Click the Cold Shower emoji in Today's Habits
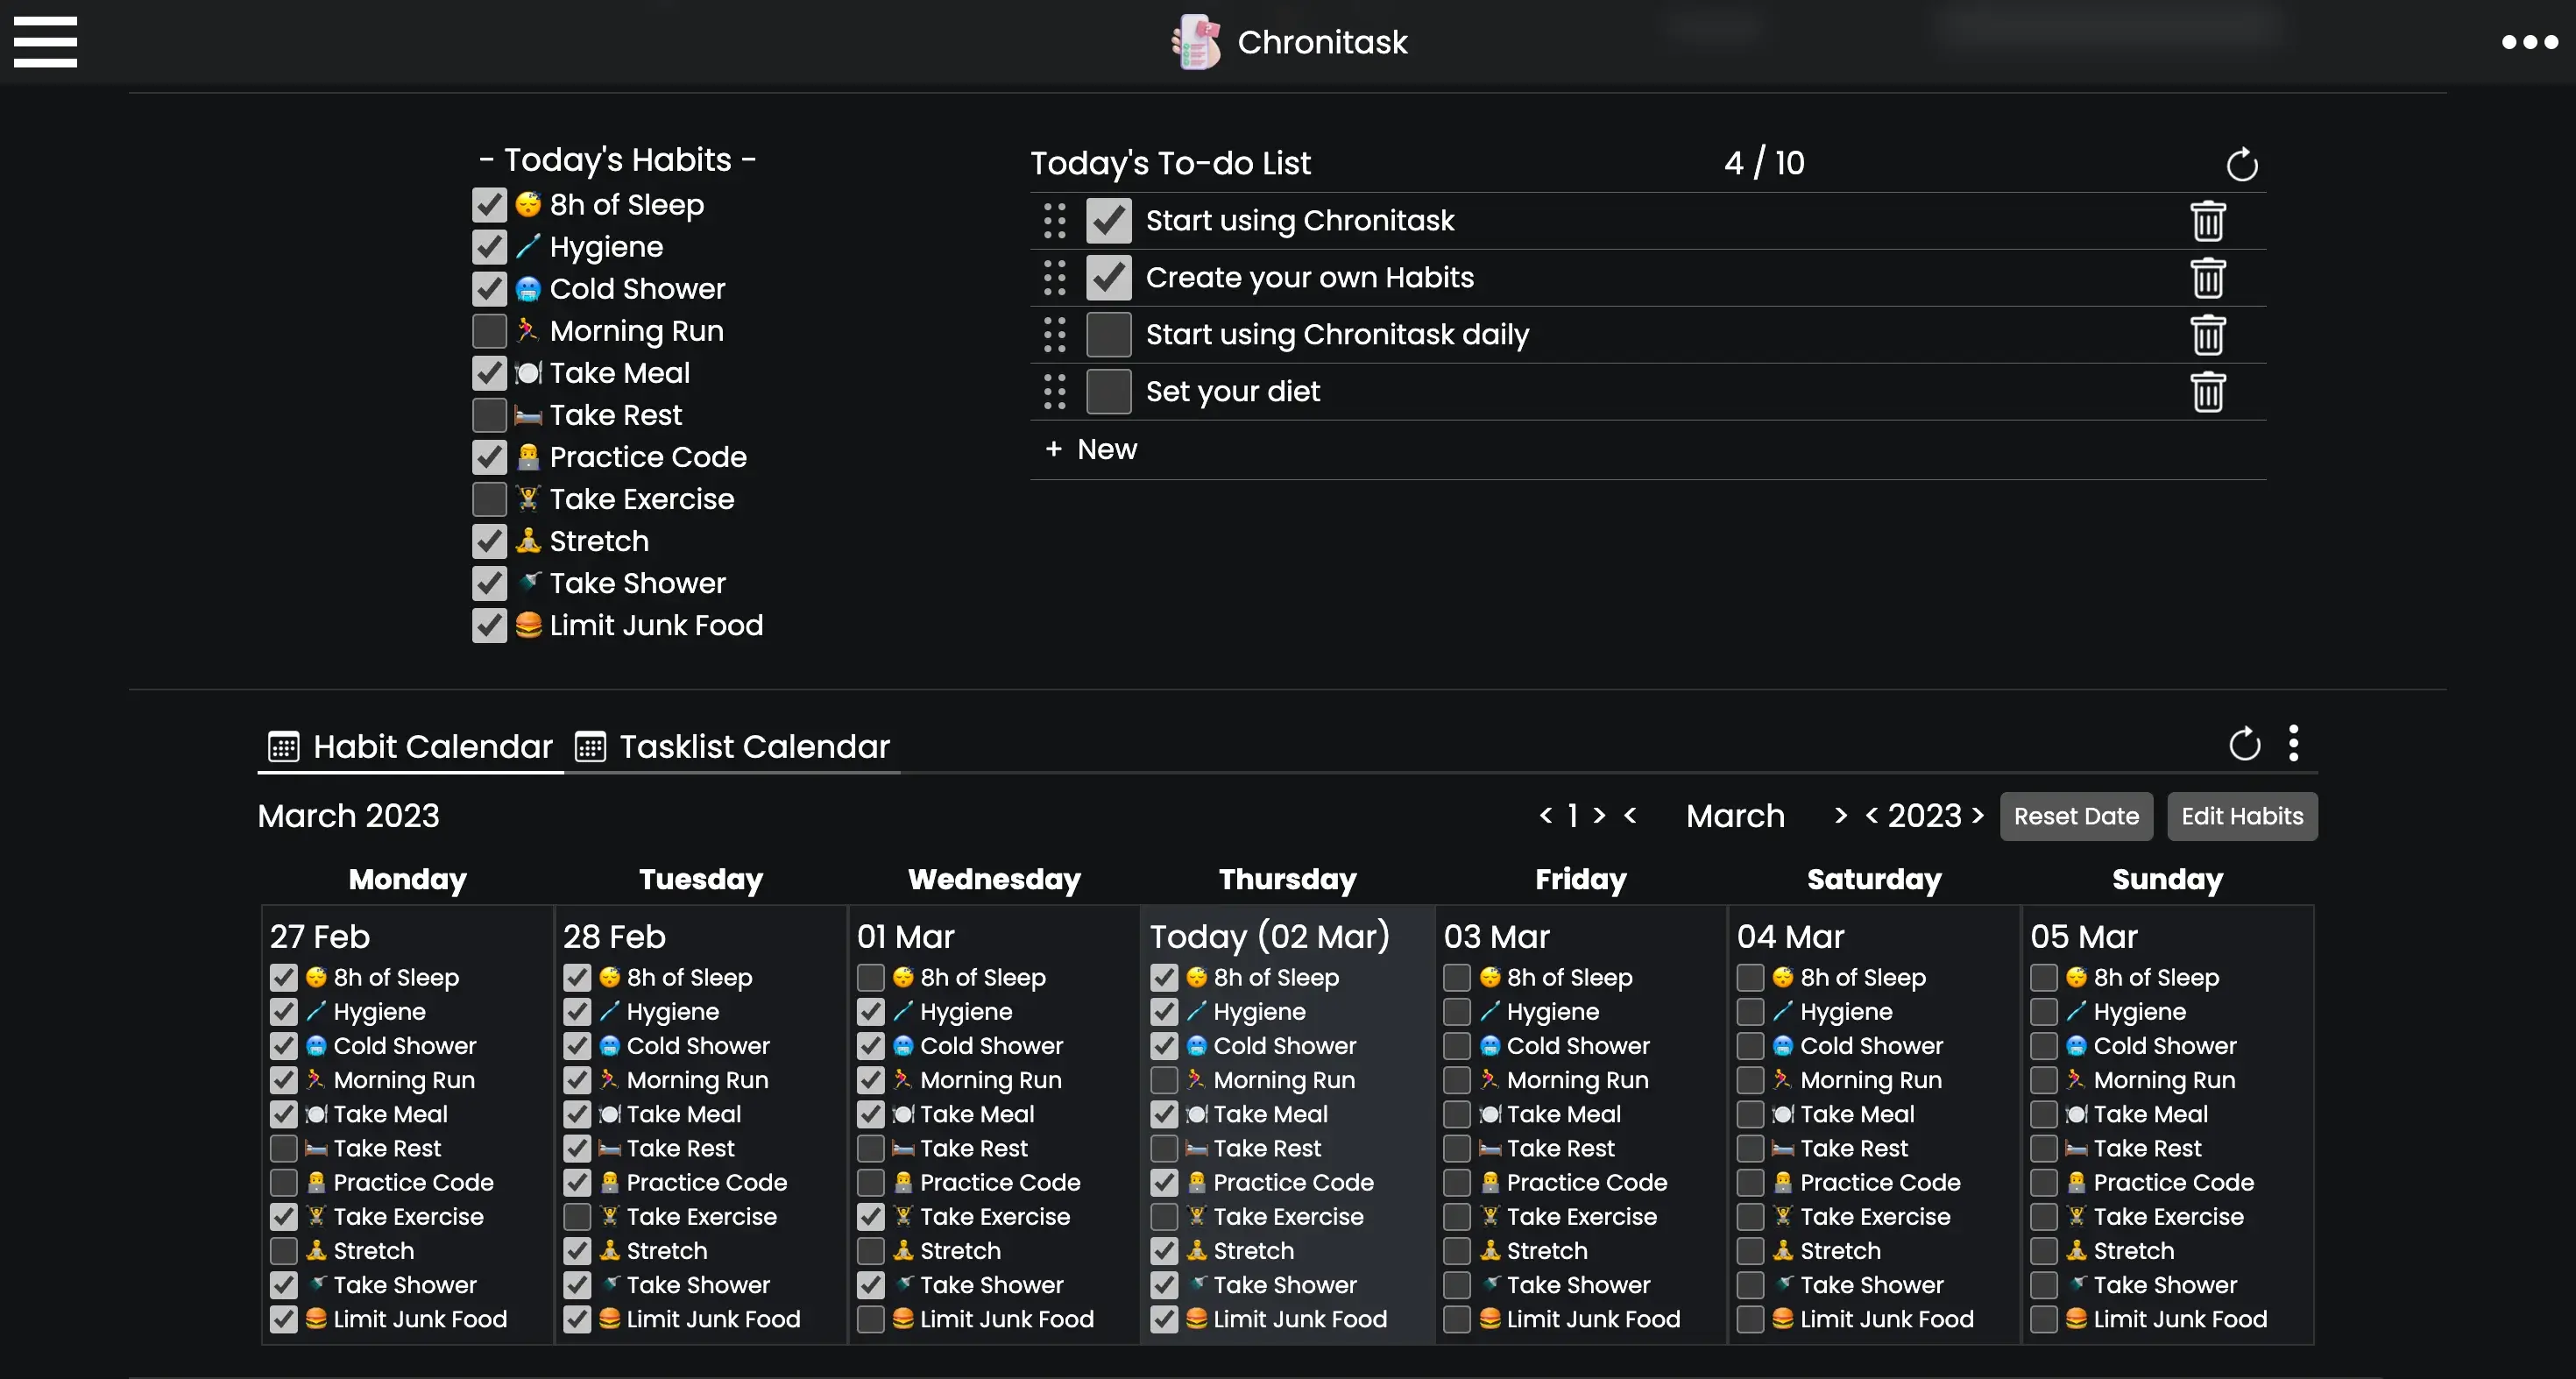The width and height of the screenshot is (2576, 1379). click(528, 289)
